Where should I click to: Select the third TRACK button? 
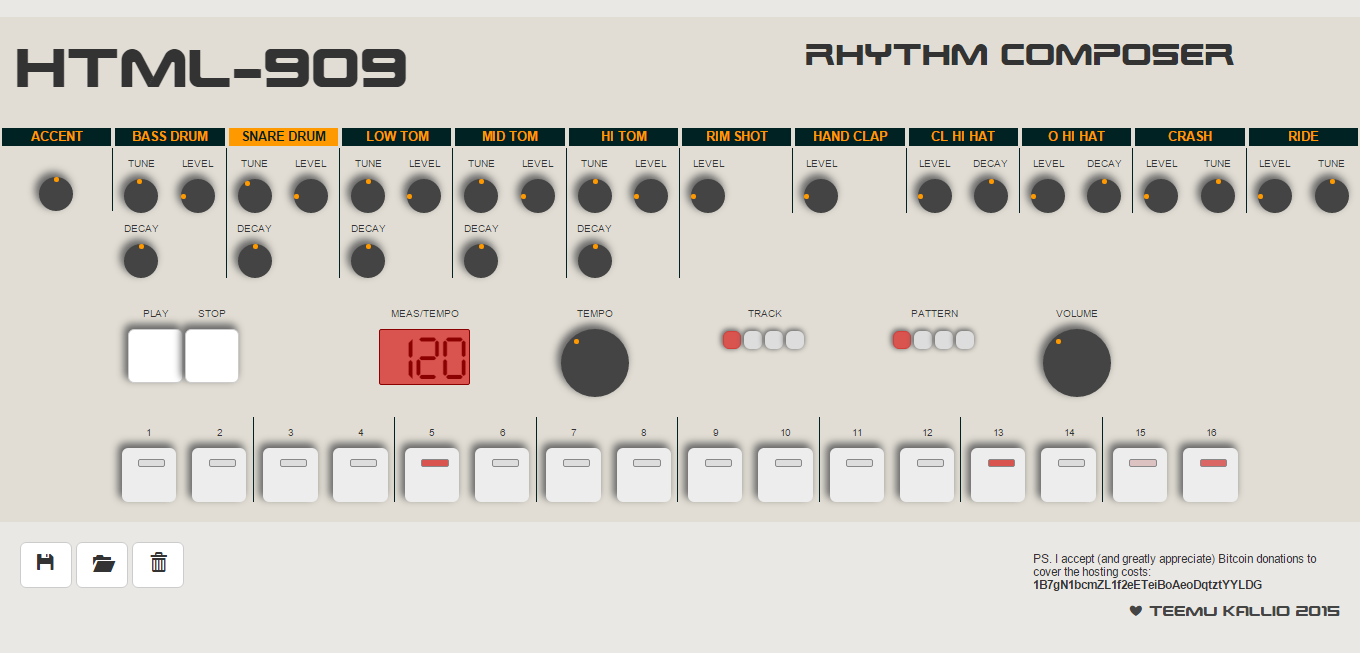pyautogui.click(x=774, y=340)
